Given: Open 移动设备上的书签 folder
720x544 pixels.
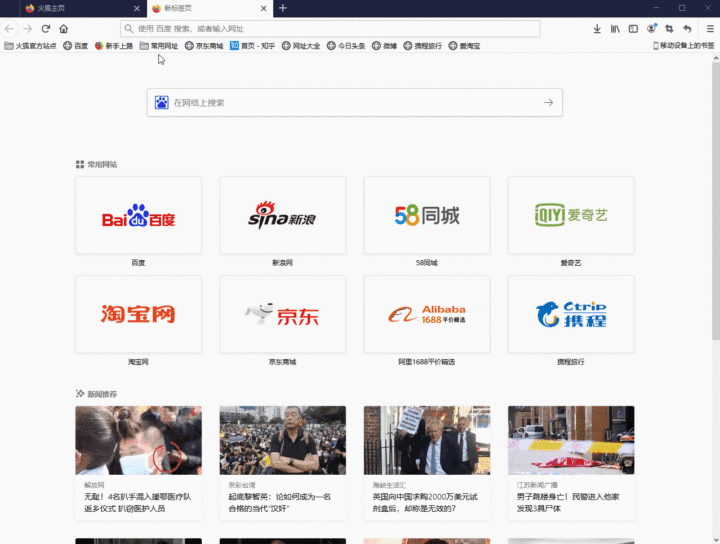Looking at the screenshot, I should pyautogui.click(x=684, y=46).
